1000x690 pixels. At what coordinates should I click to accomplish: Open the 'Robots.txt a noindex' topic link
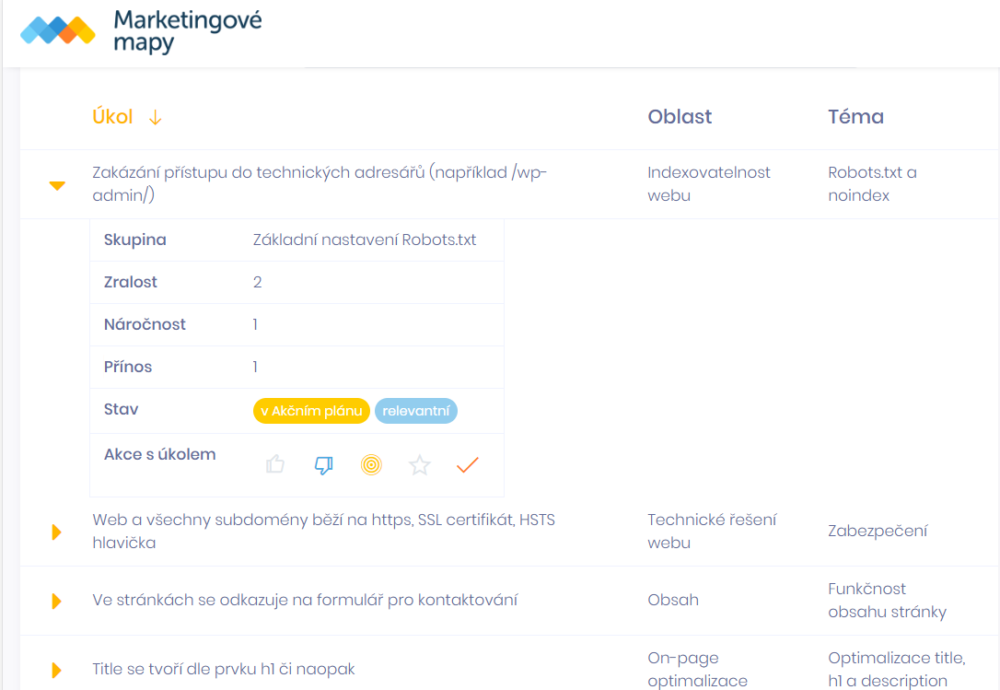[x=872, y=183]
